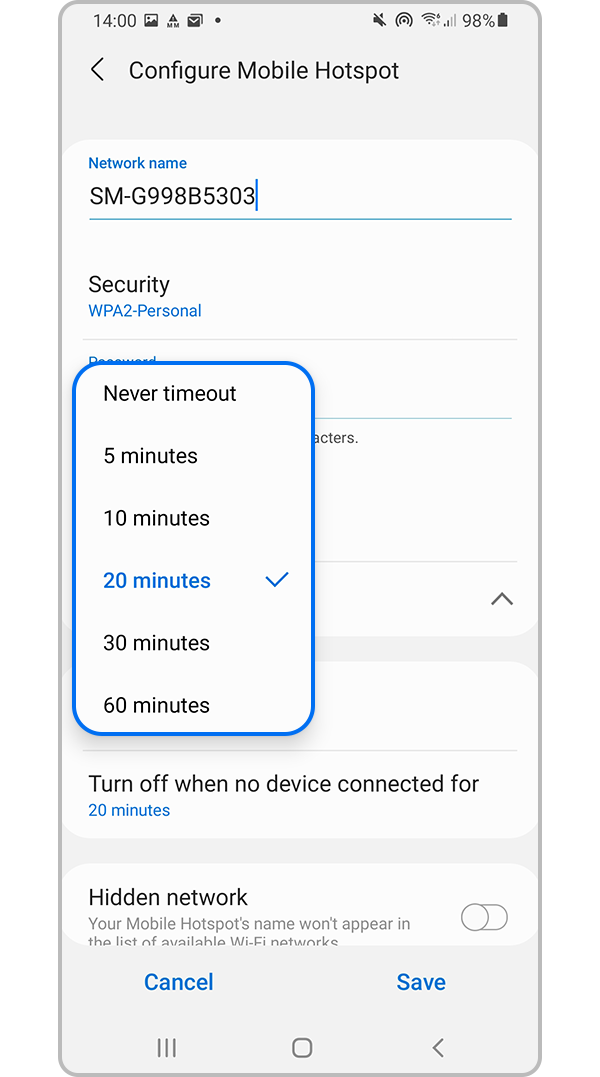
Task: Tap the mail notification icon in status bar
Action: [195, 21]
